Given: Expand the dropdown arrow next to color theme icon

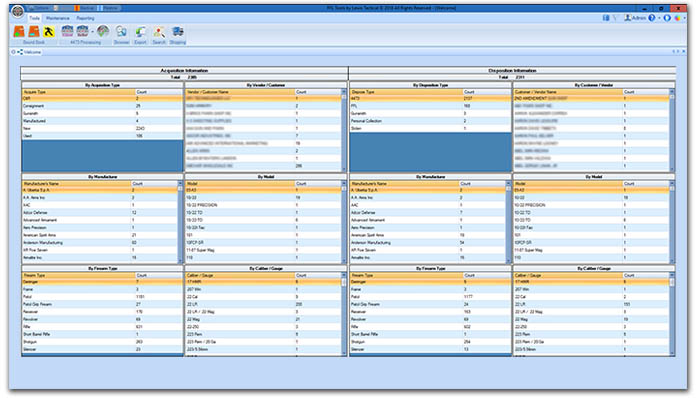Looking at the screenshot, I should point(684,18).
